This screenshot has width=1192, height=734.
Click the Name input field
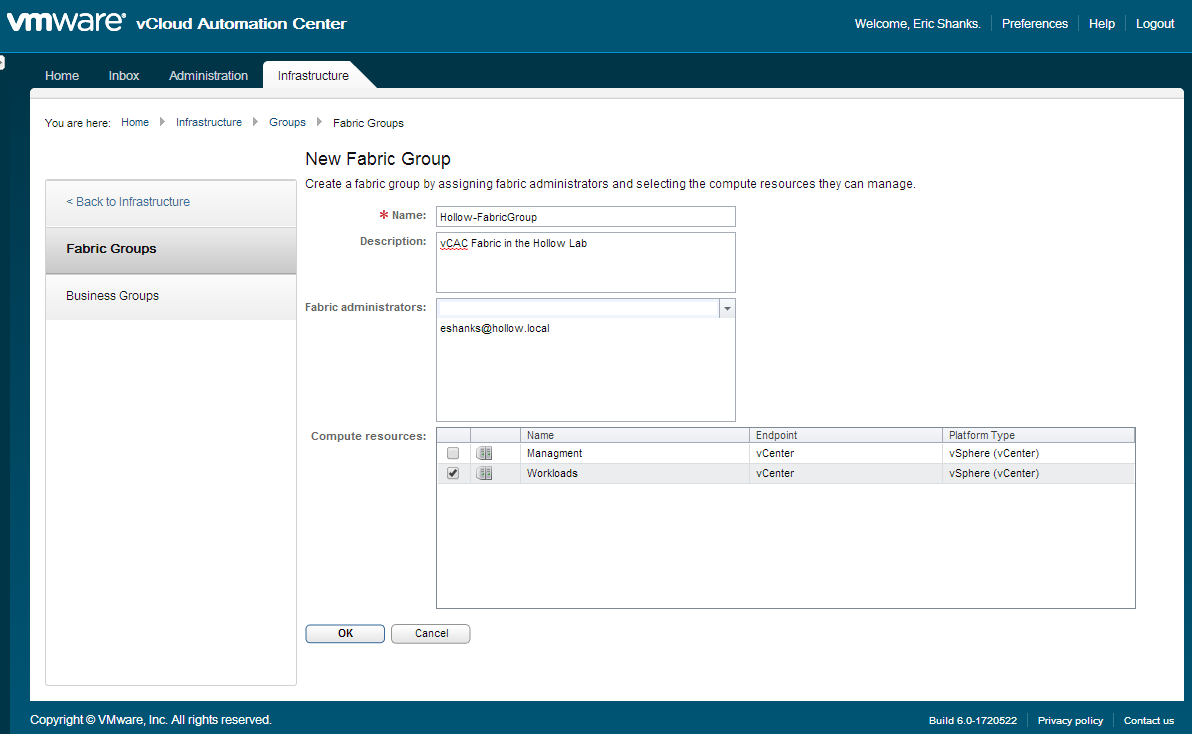point(585,217)
